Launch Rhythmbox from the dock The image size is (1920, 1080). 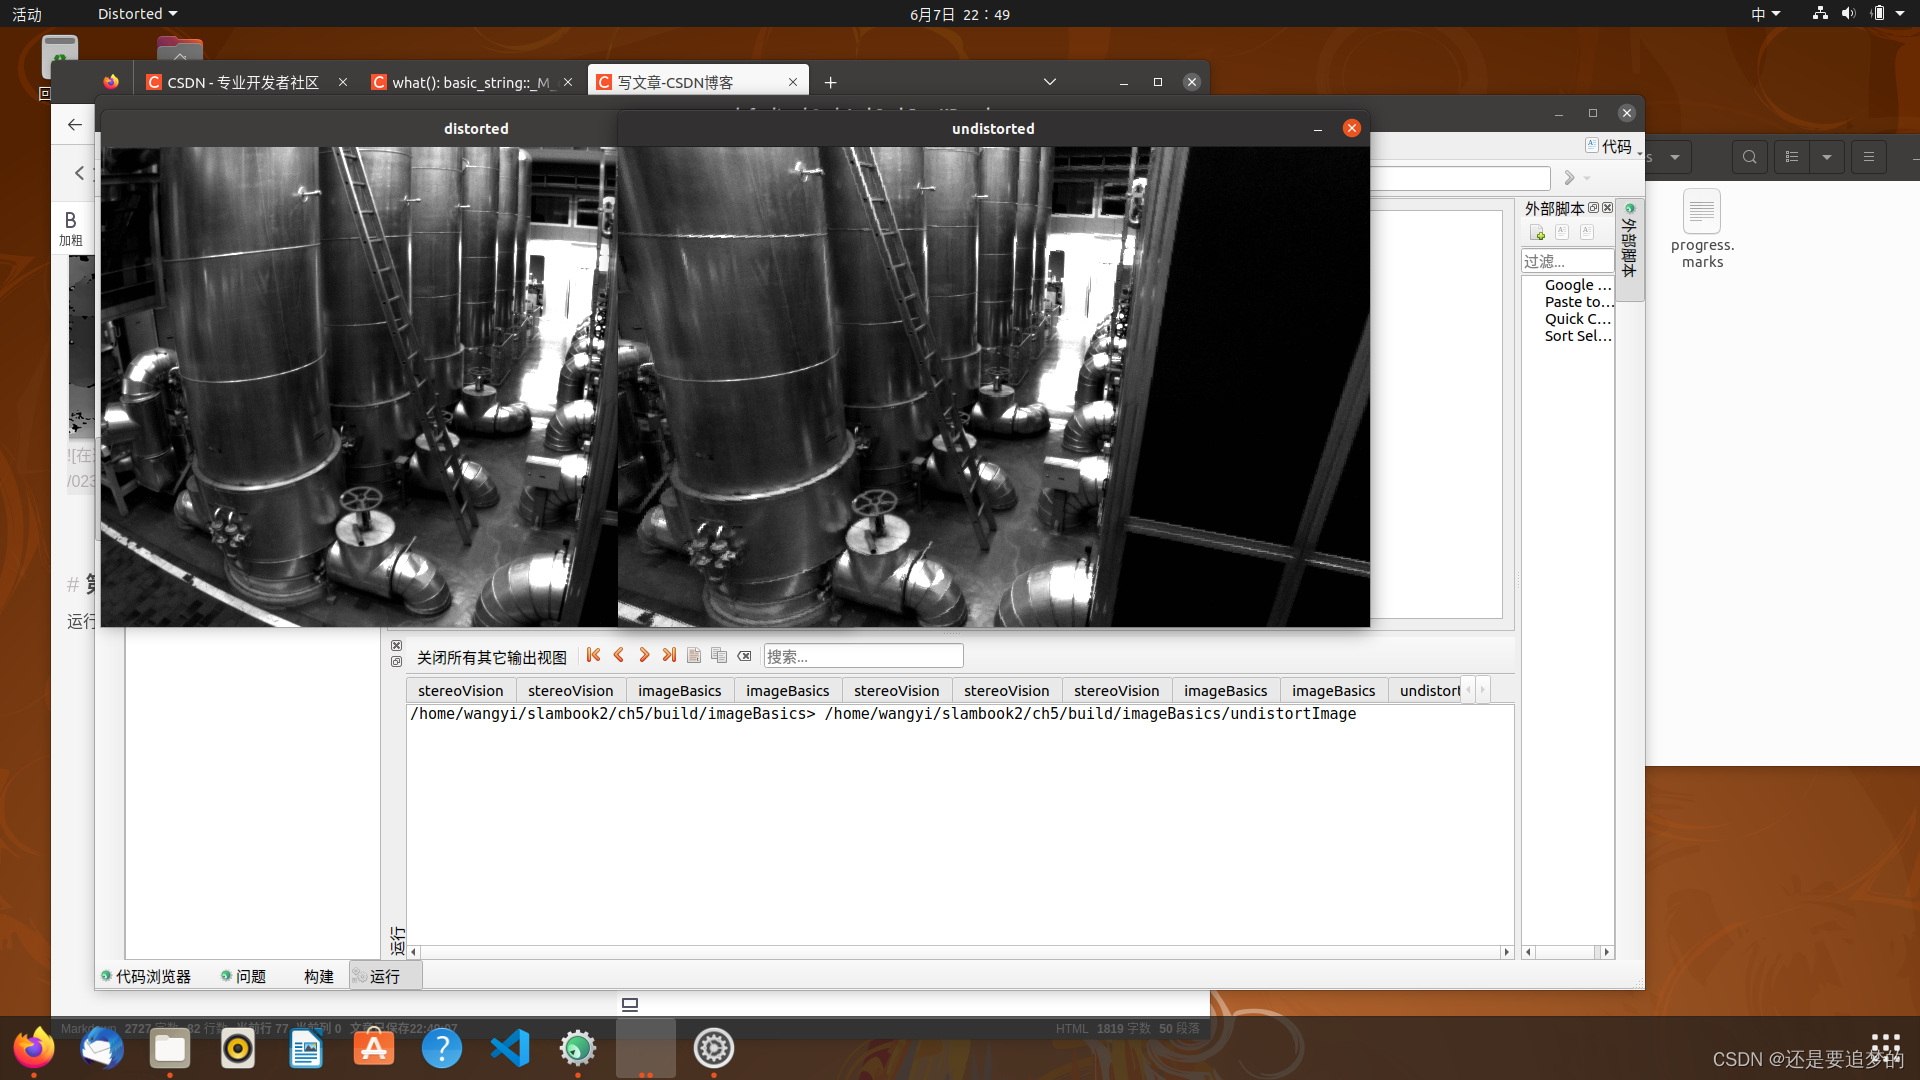point(238,1048)
